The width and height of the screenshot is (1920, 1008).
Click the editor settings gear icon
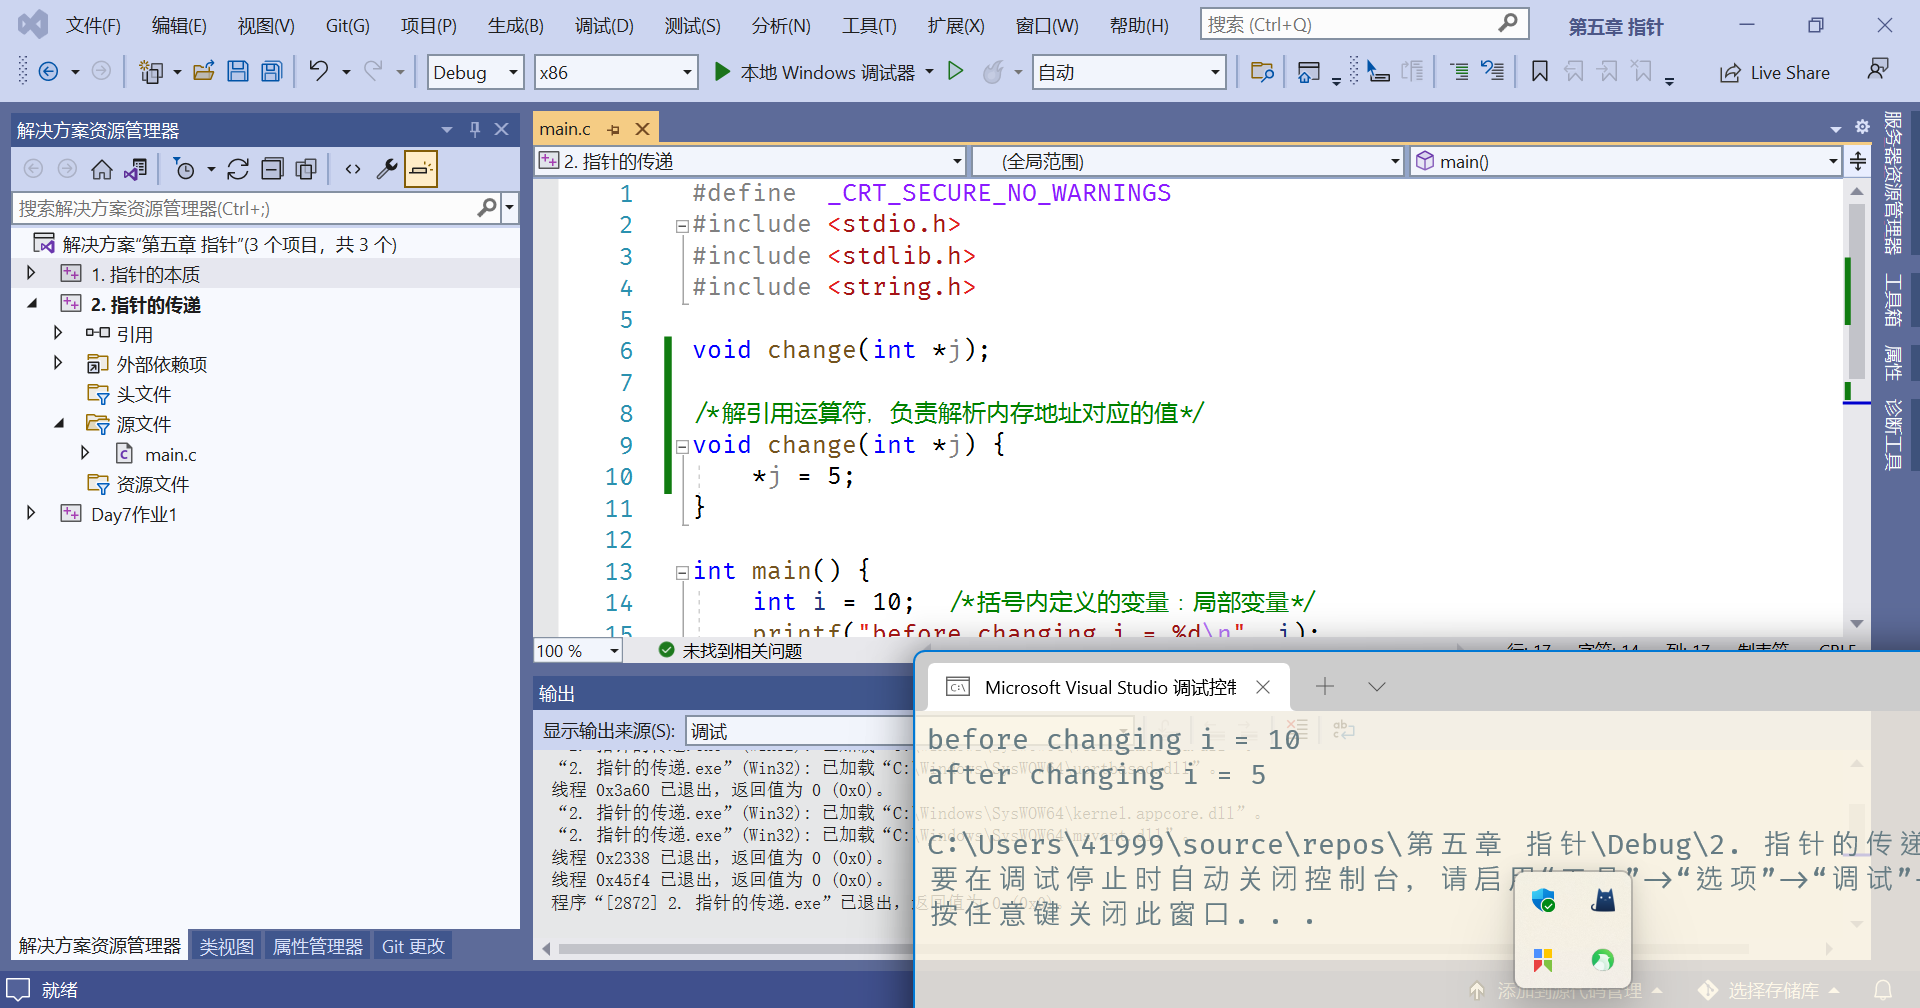[x=1862, y=127]
